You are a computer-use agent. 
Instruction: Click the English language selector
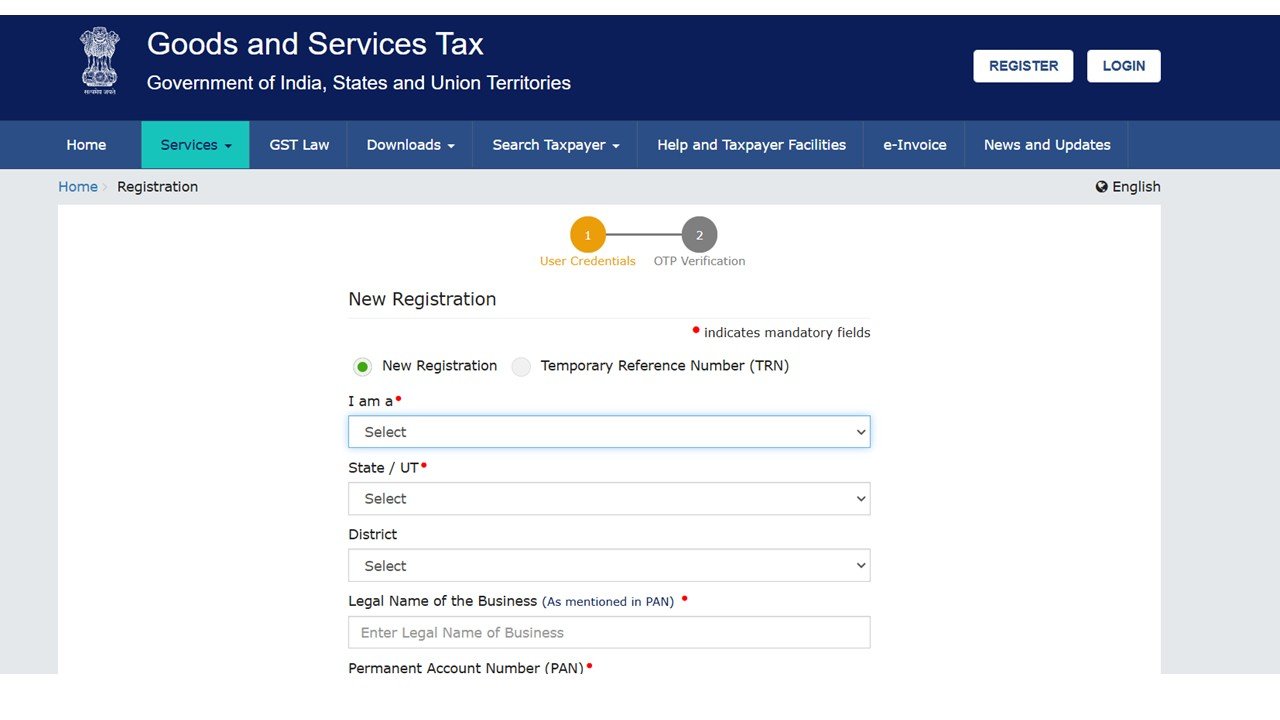click(x=1128, y=187)
